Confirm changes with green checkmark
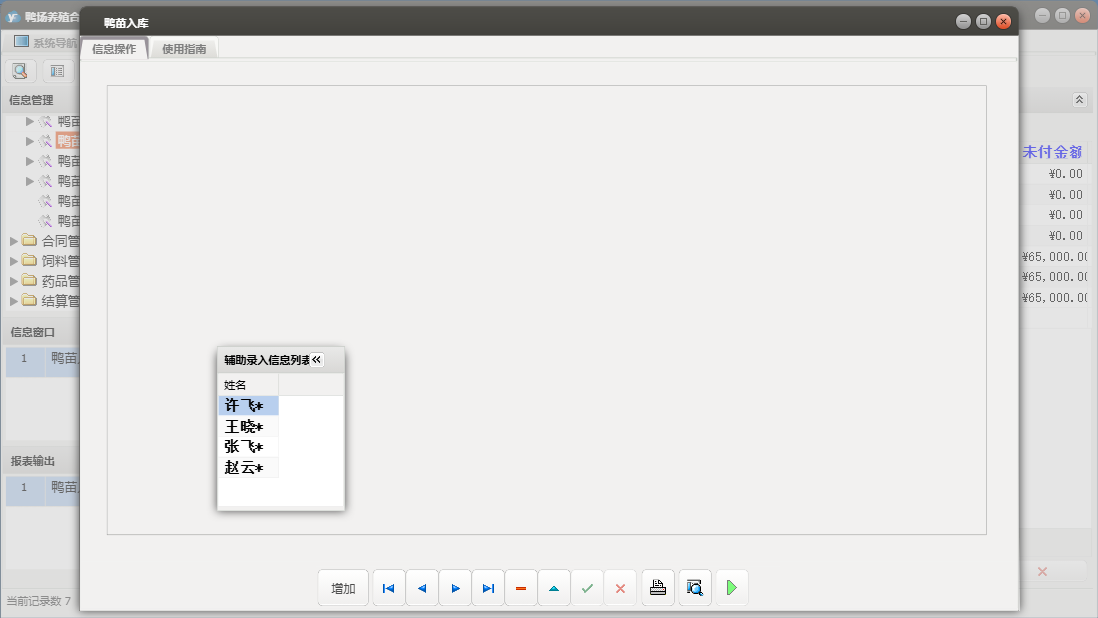The width and height of the screenshot is (1098, 618). [587, 588]
